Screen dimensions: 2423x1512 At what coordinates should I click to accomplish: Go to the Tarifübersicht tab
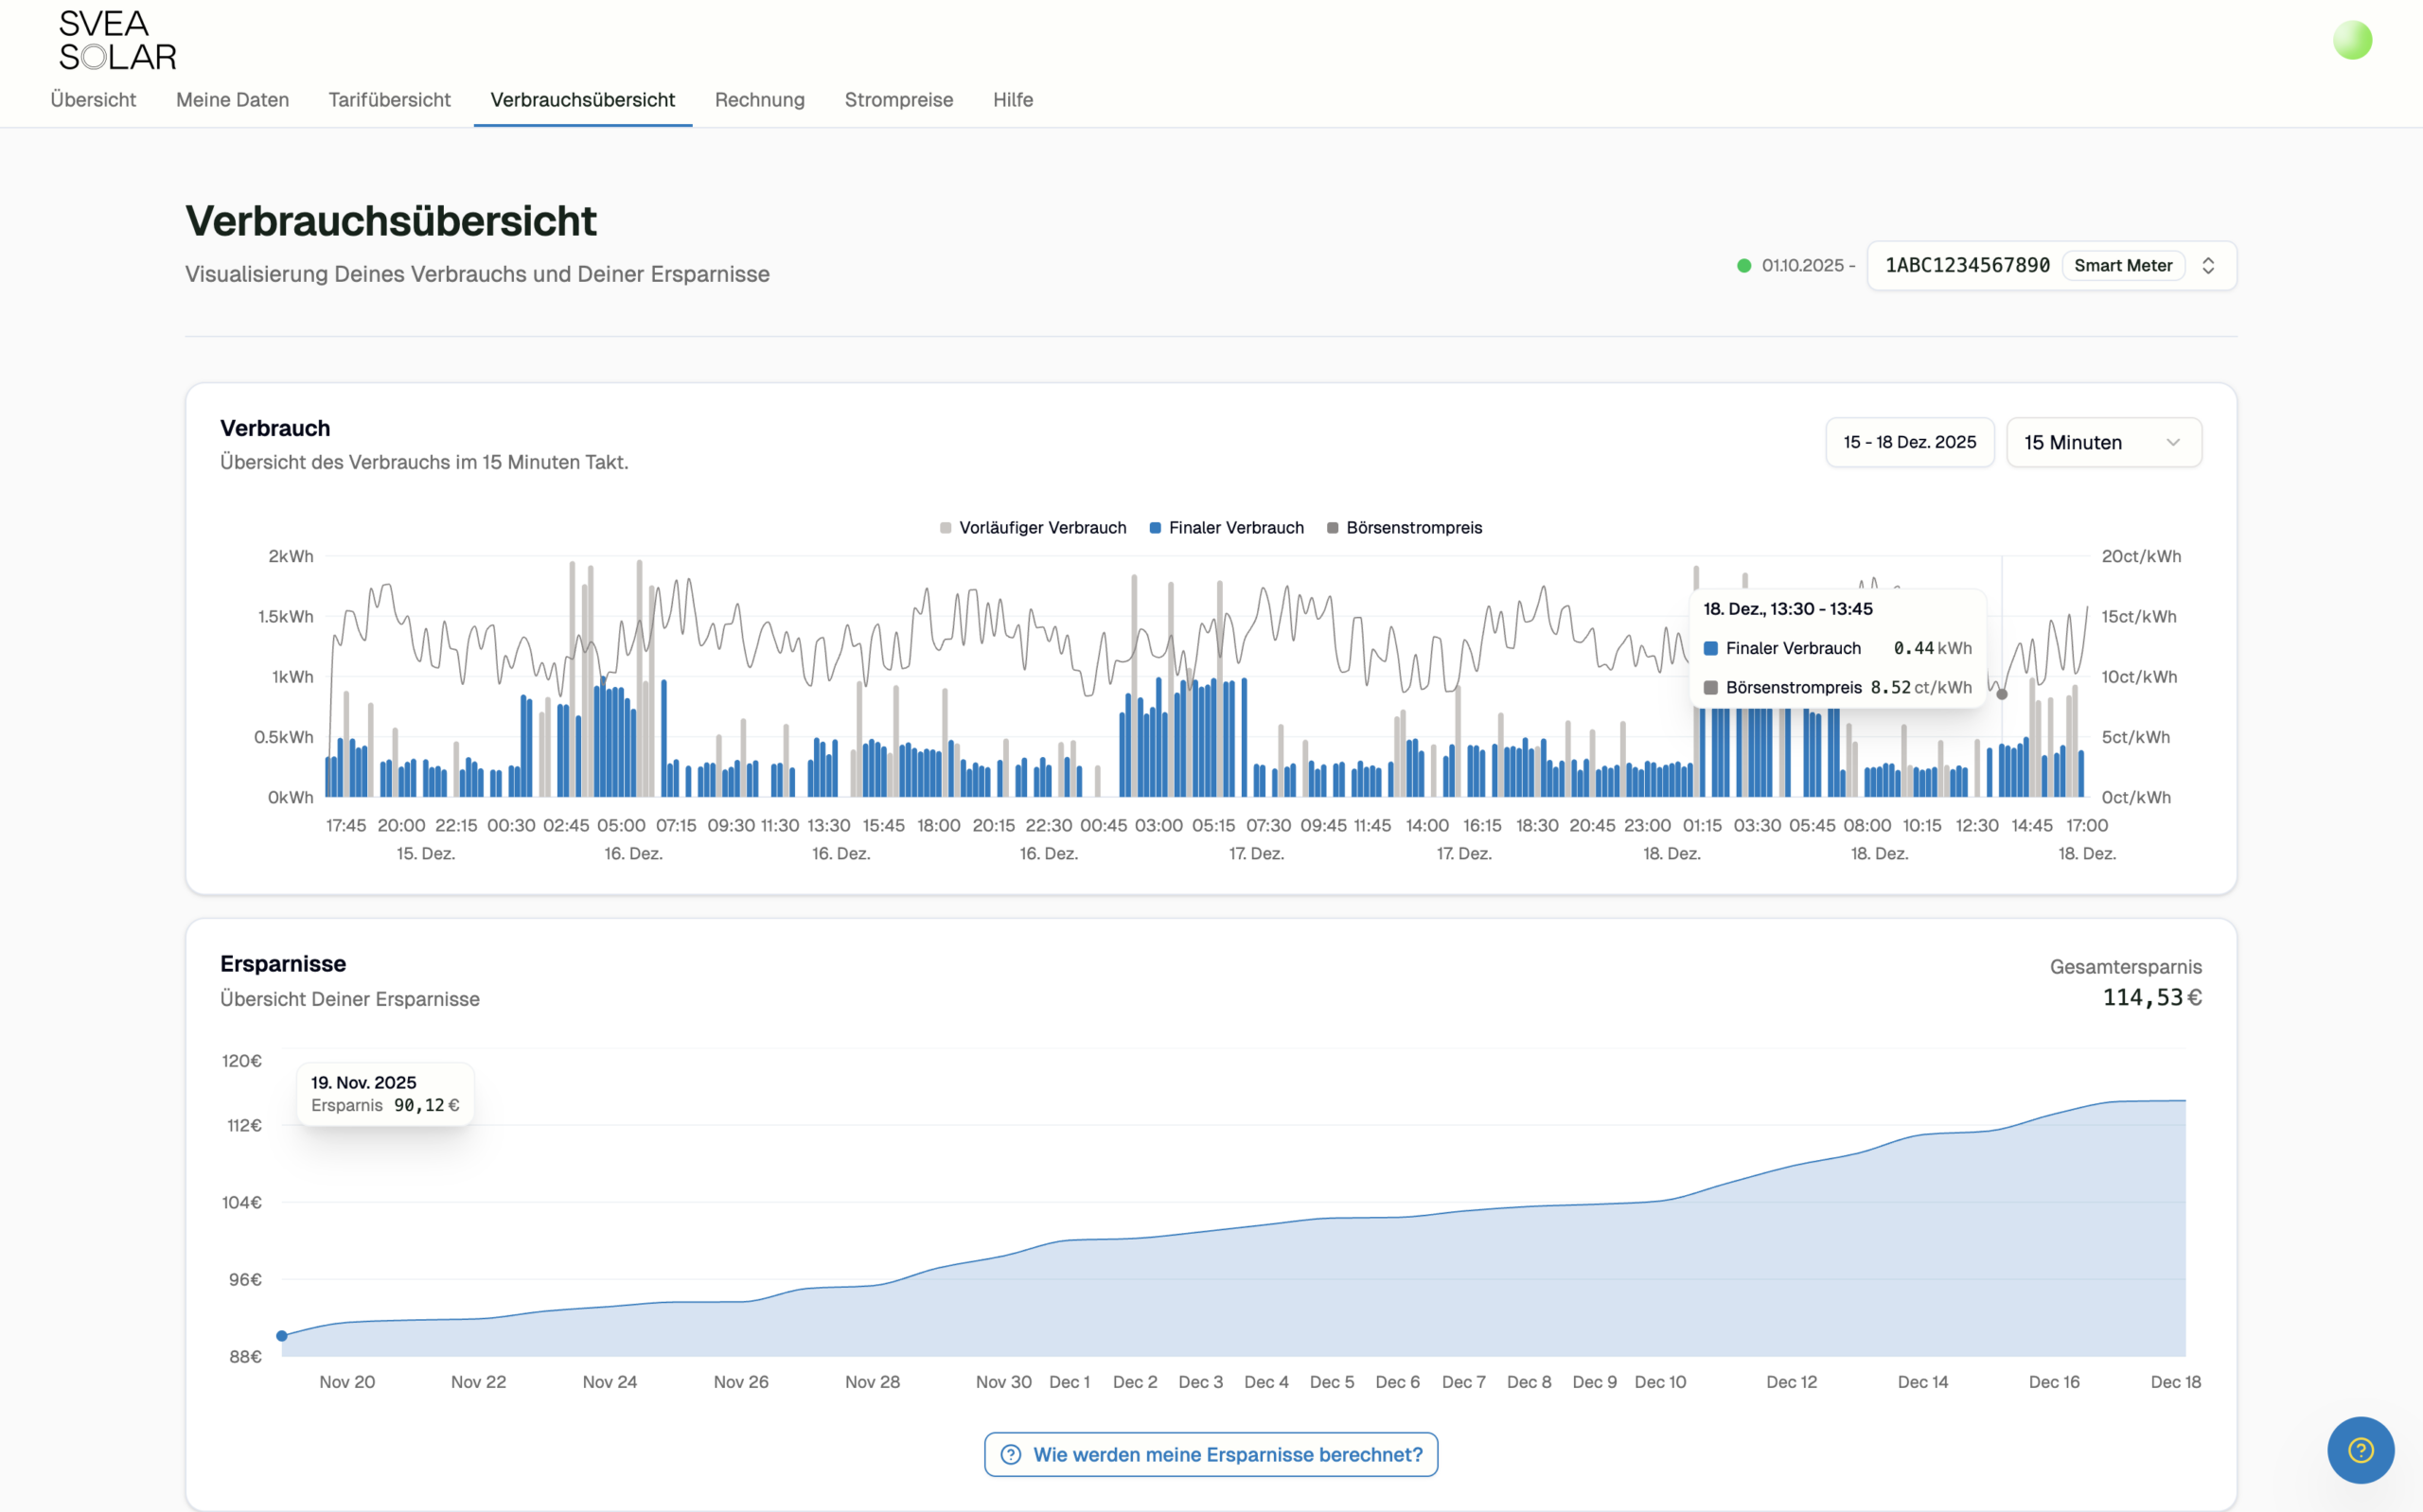(x=389, y=100)
